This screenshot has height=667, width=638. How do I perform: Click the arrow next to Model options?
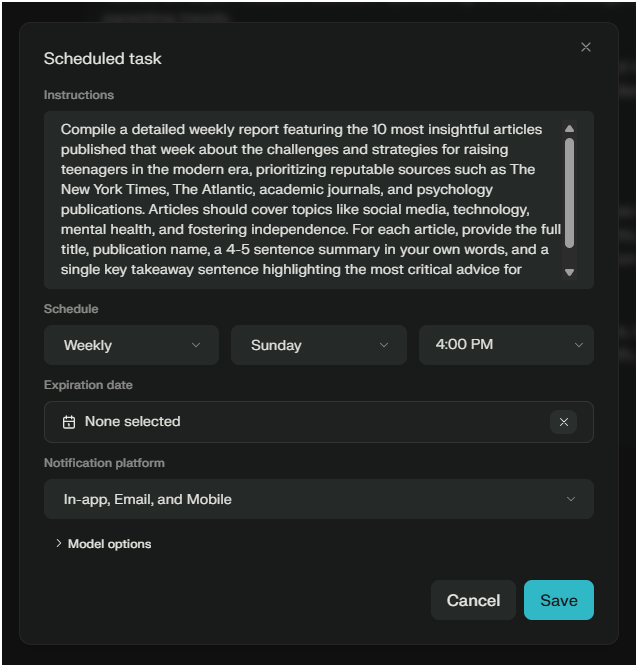[x=58, y=544]
